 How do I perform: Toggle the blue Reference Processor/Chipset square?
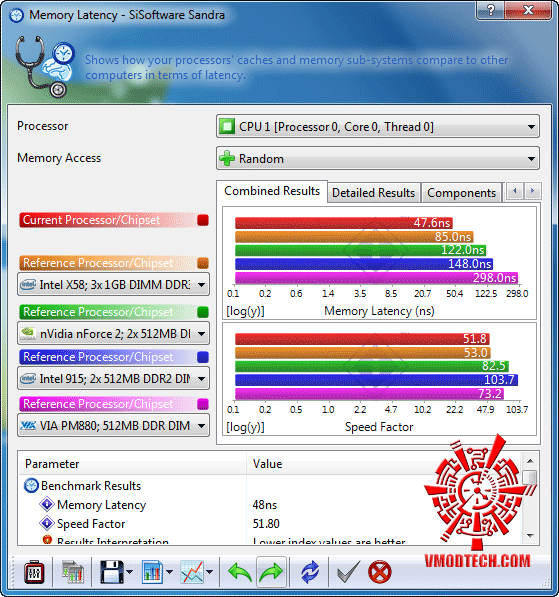[x=203, y=357]
